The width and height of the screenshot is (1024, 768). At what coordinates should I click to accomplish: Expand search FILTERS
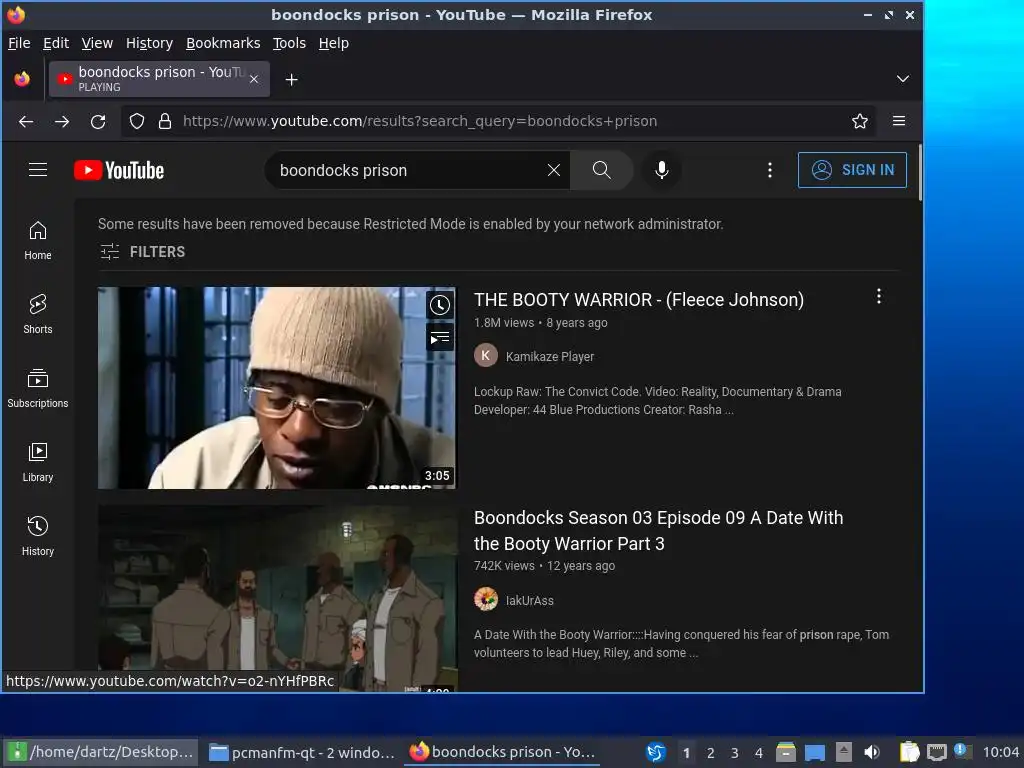pos(143,252)
